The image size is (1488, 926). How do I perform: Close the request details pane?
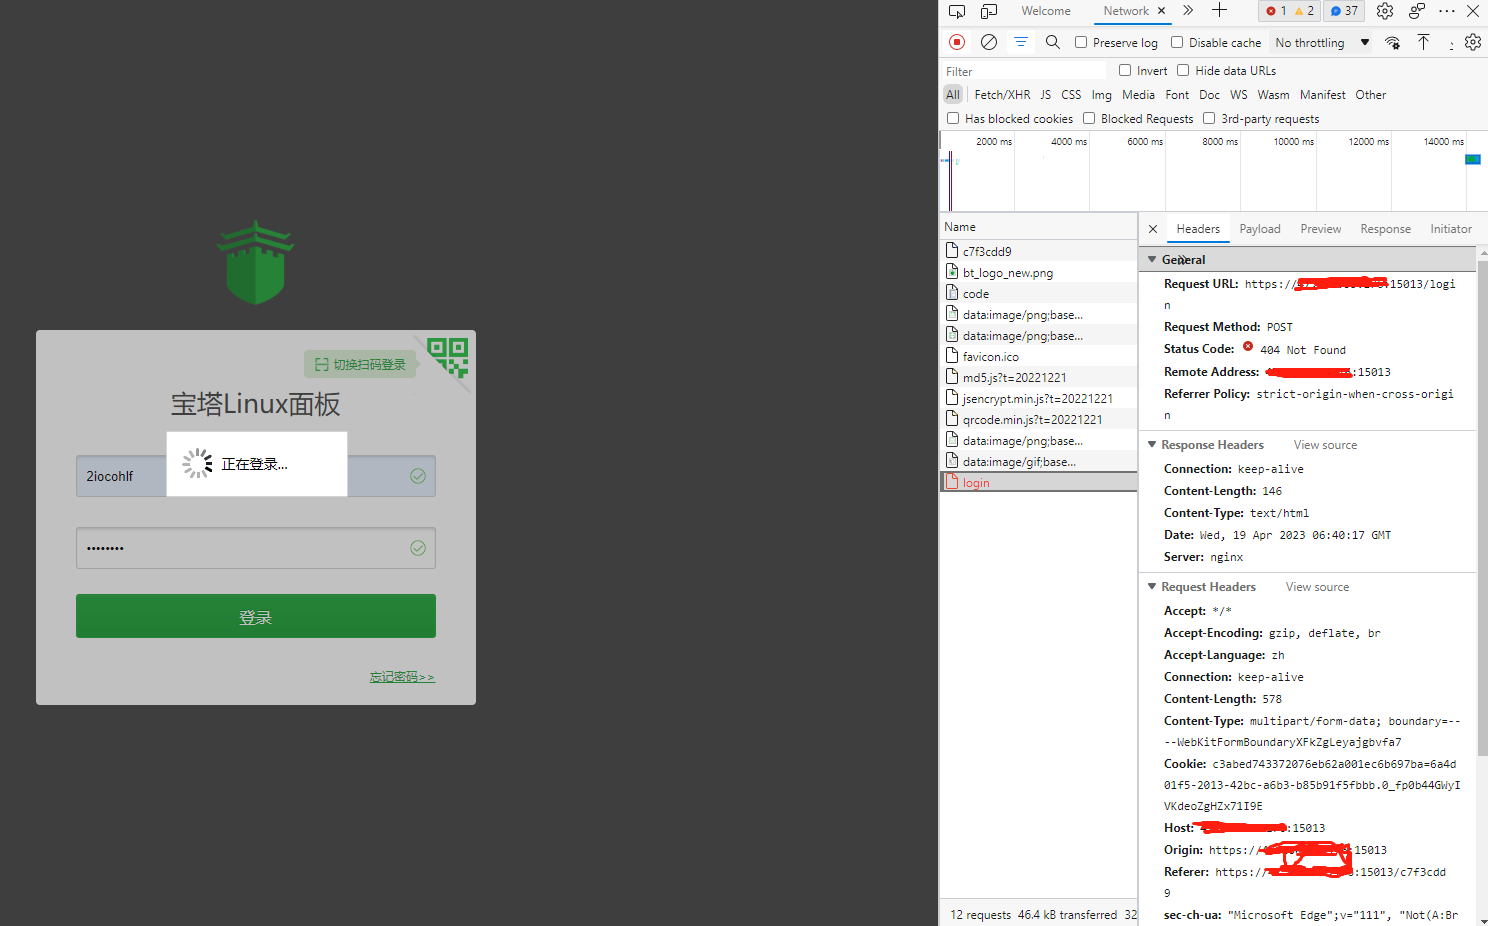tap(1153, 229)
